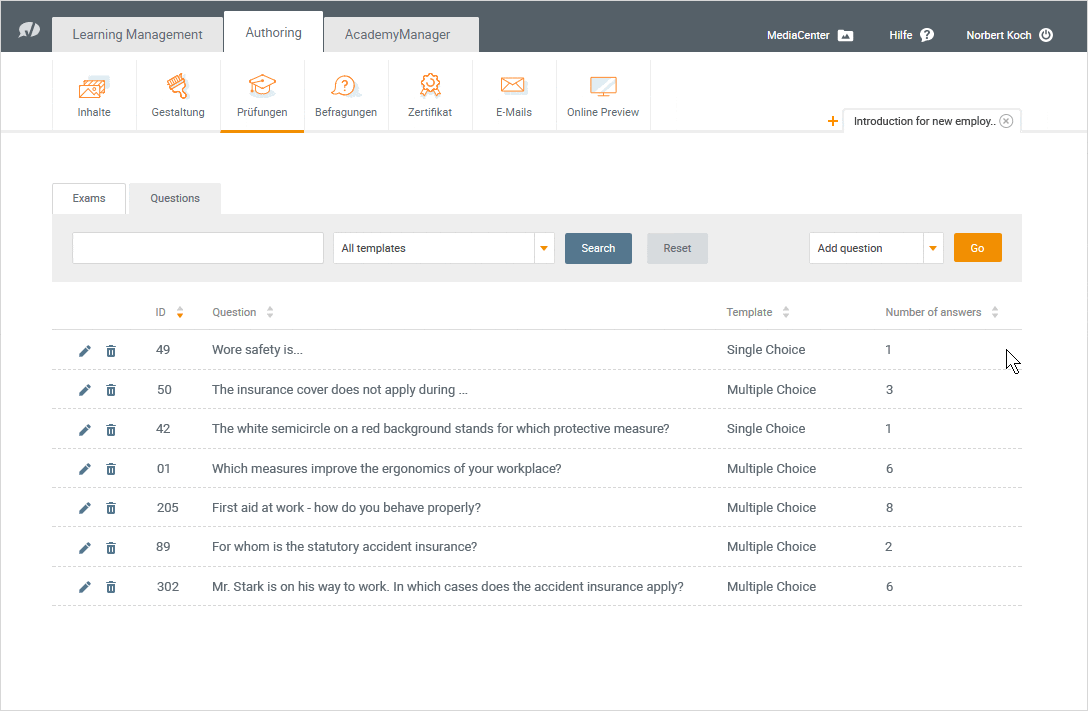Switch to the Exams tab

tap(89, 199)
